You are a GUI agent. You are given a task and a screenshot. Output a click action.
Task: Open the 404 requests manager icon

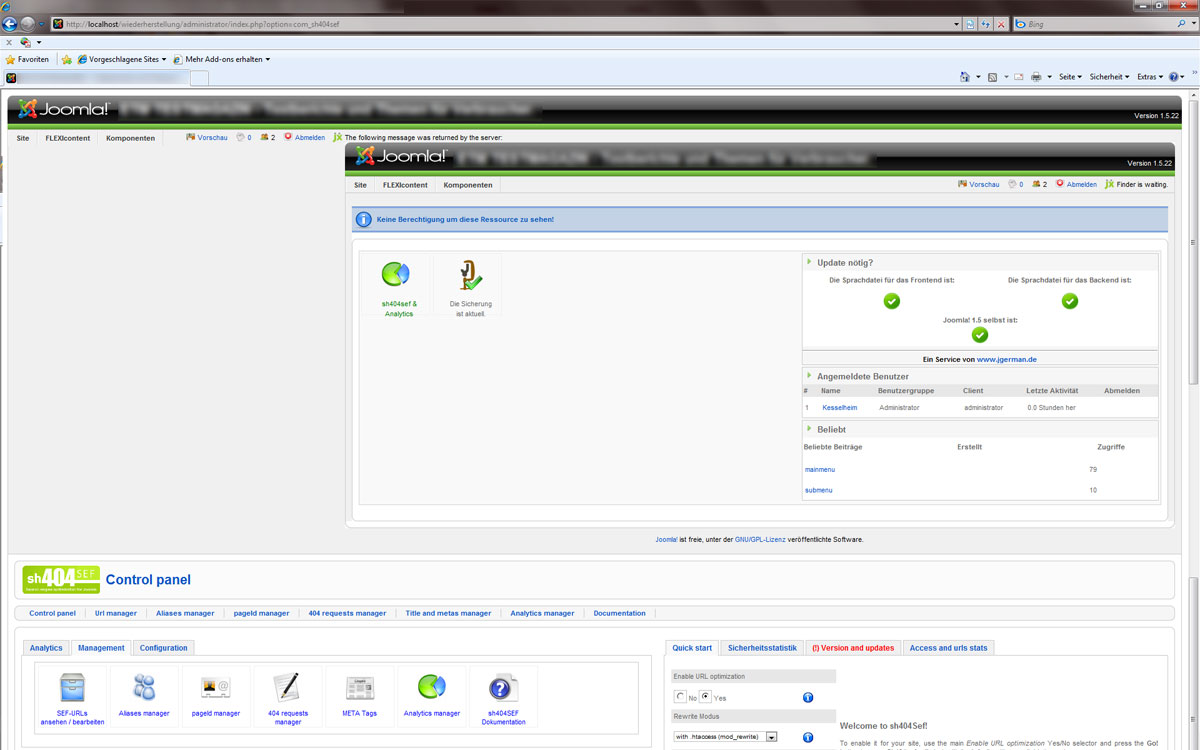pos(288,698)
